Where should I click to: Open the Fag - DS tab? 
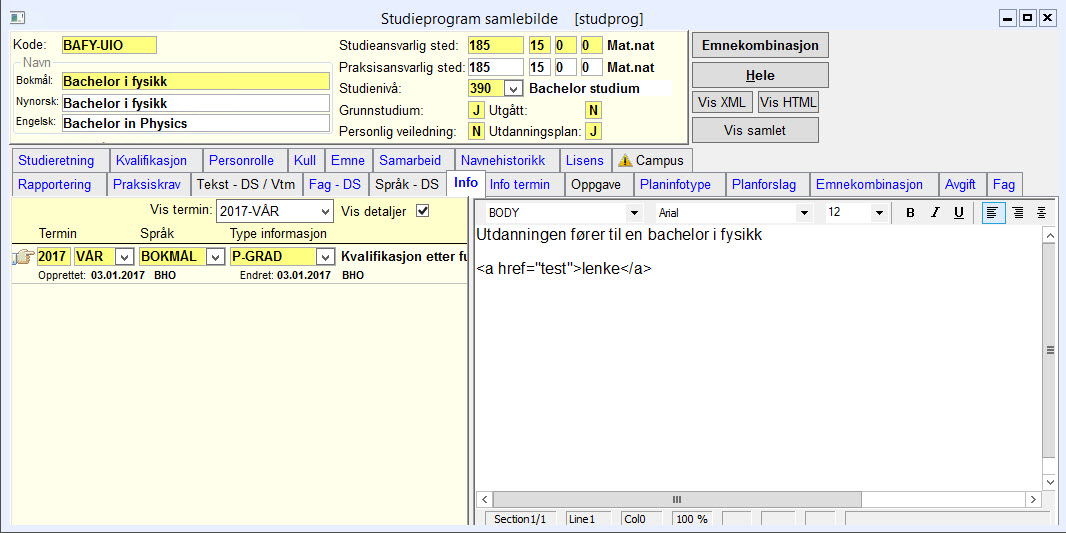pos(335,184)
